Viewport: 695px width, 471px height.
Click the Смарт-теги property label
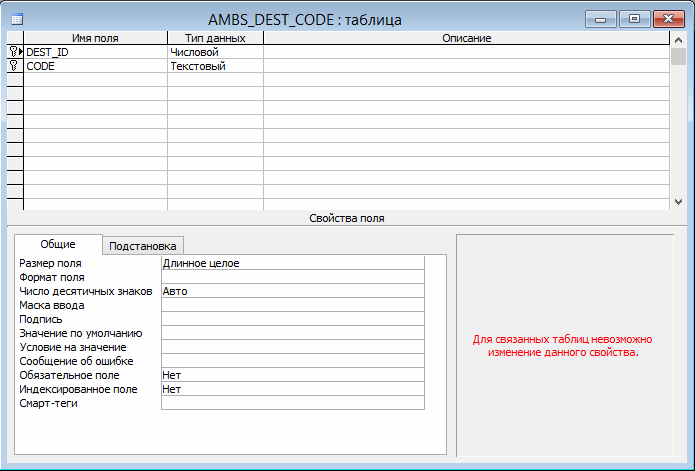point(48,403)
